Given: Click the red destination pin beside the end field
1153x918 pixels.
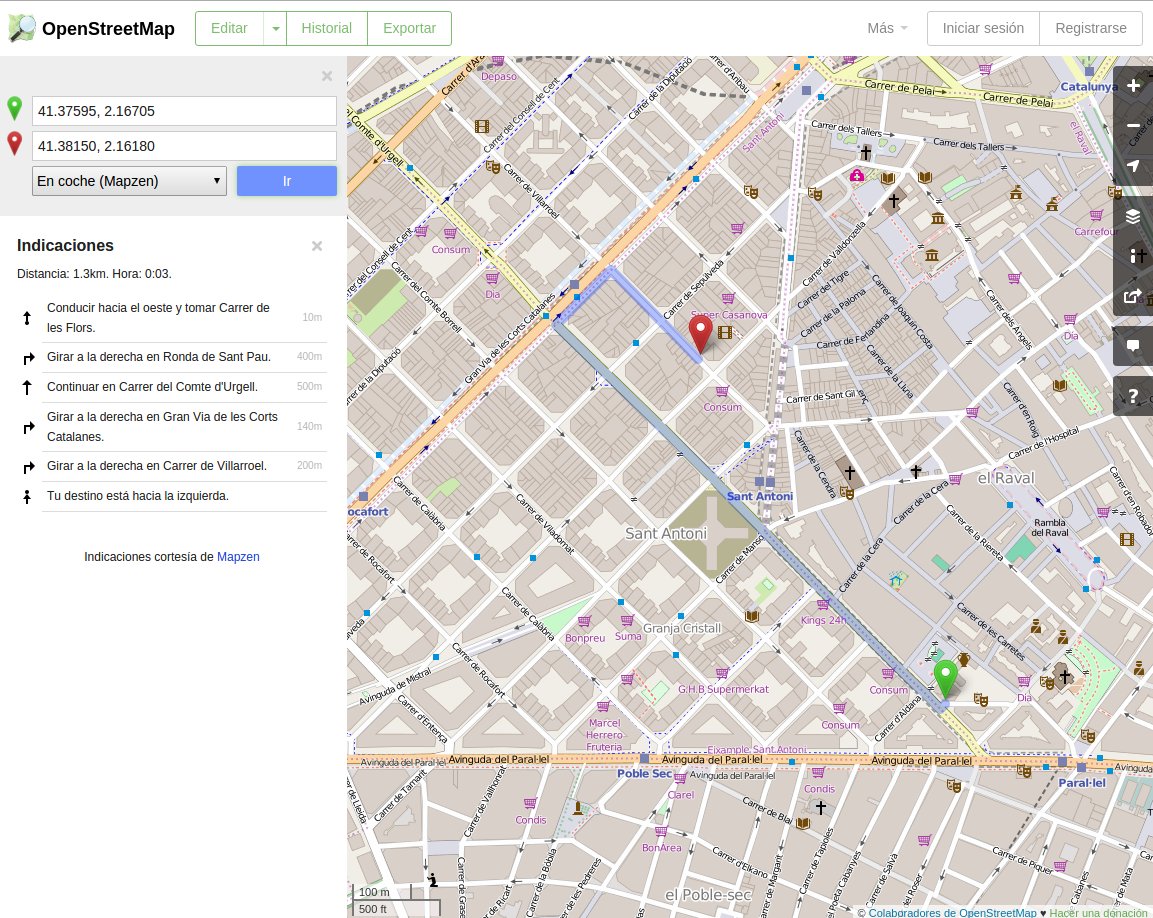Looking at the screenshot, I should tap(14, 143).
